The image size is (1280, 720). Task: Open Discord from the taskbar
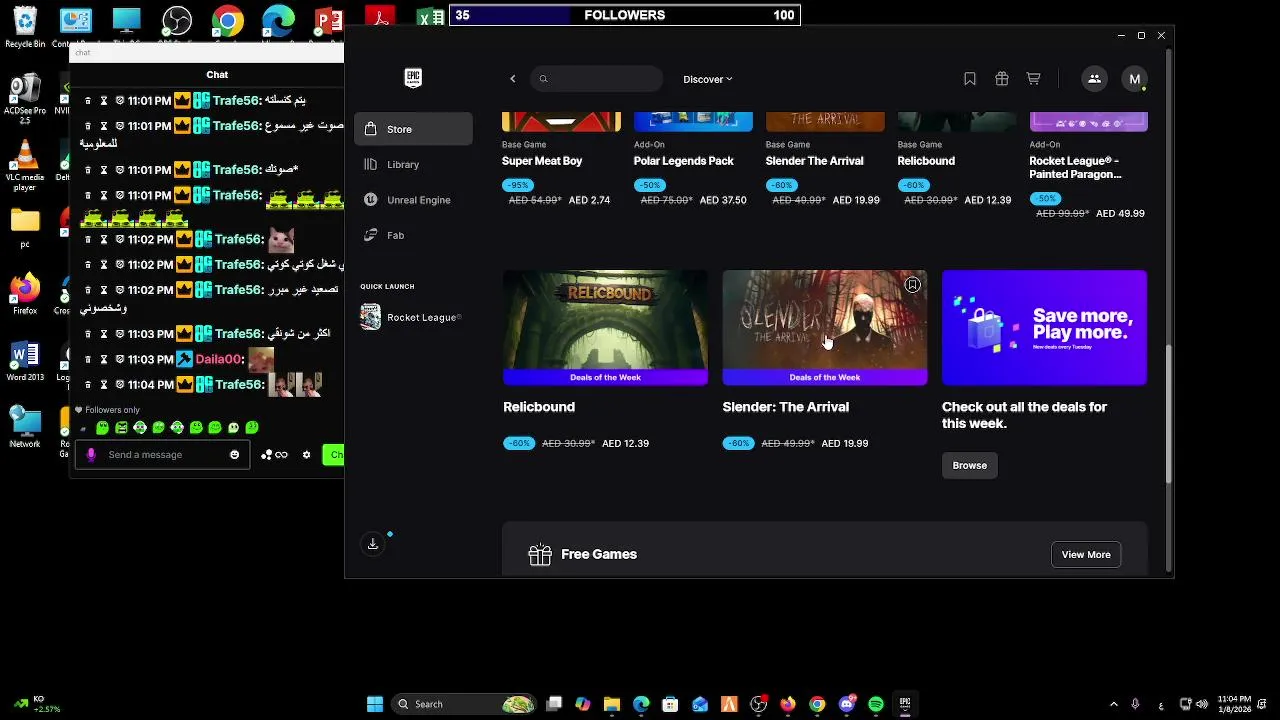click(x=847, y=704)
